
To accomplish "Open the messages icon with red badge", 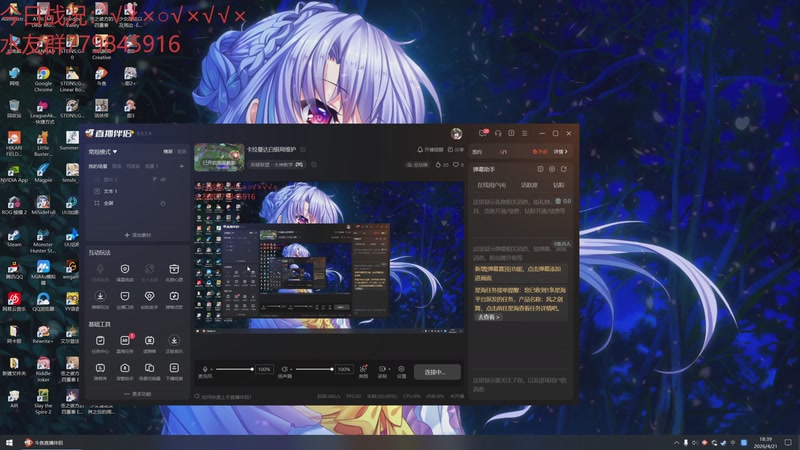I will (483, 133).
